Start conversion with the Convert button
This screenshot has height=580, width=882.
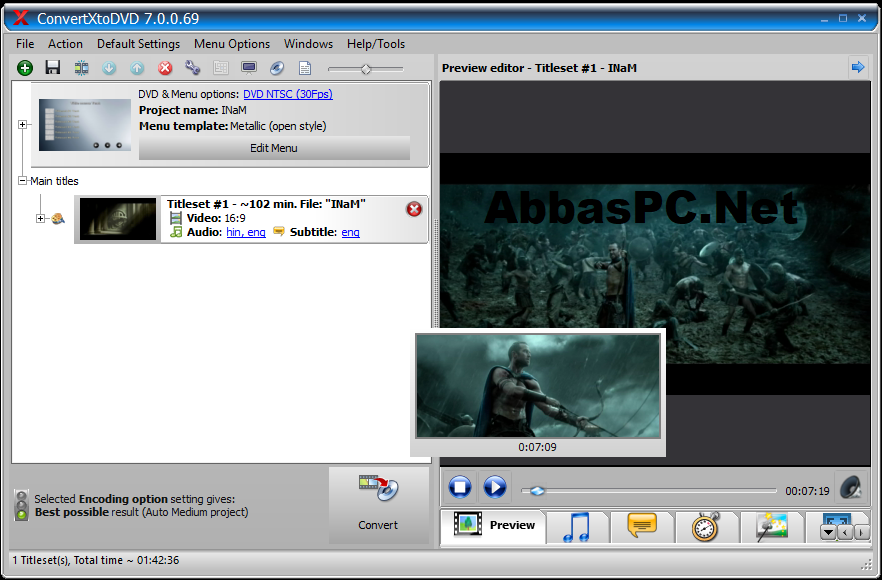point(379,504)
